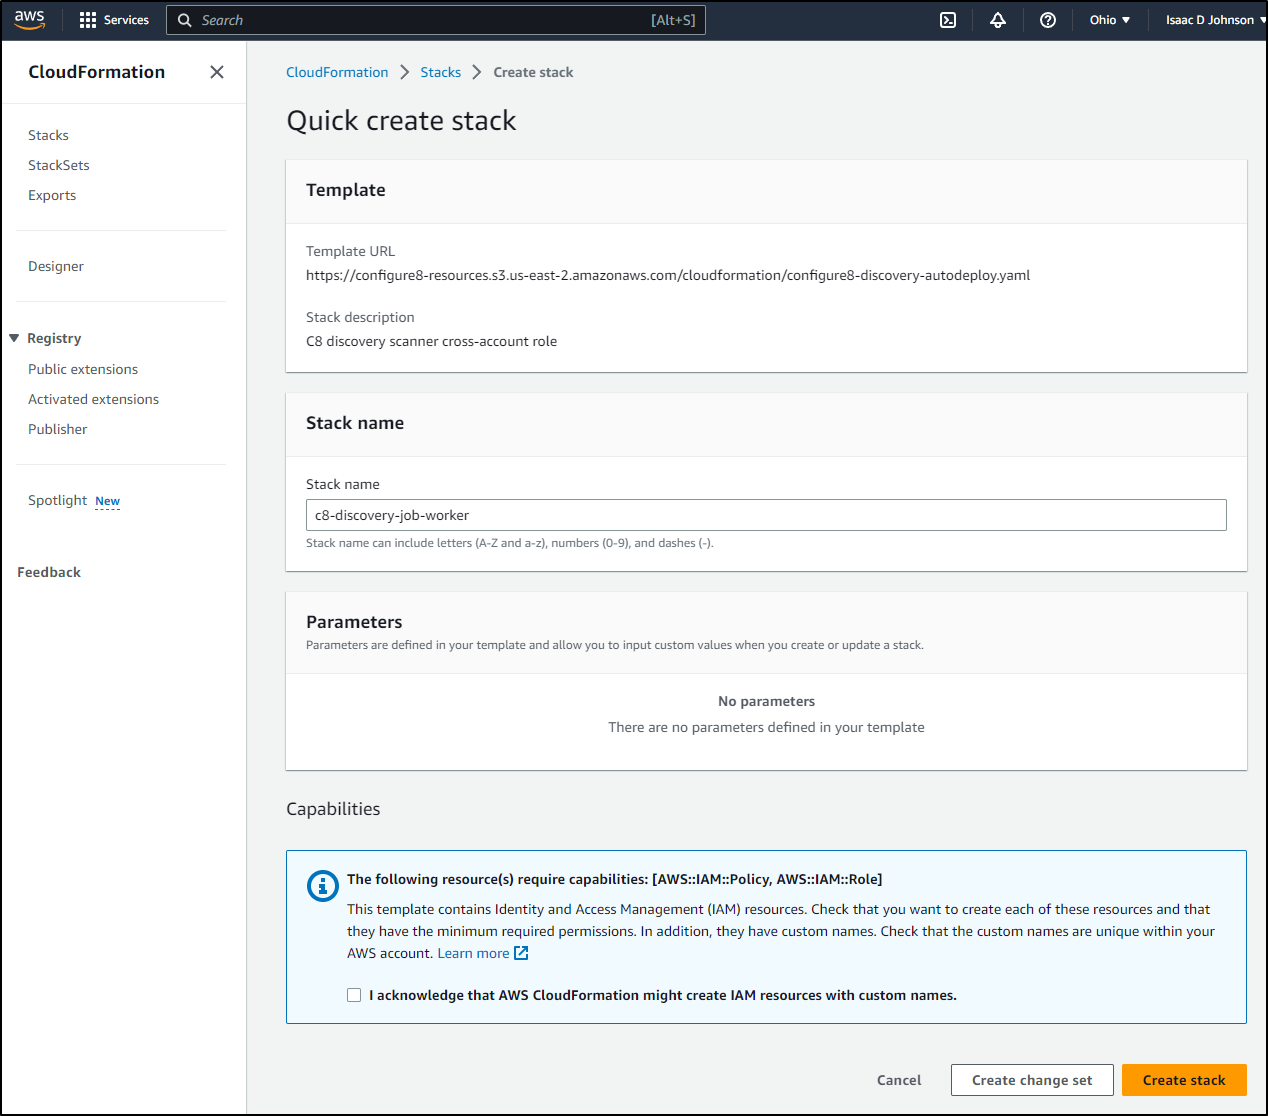Click the 'No parameters' text
Image resolution: width=1268 pixels, height=1116 pixels.
[x=766, y=701]
